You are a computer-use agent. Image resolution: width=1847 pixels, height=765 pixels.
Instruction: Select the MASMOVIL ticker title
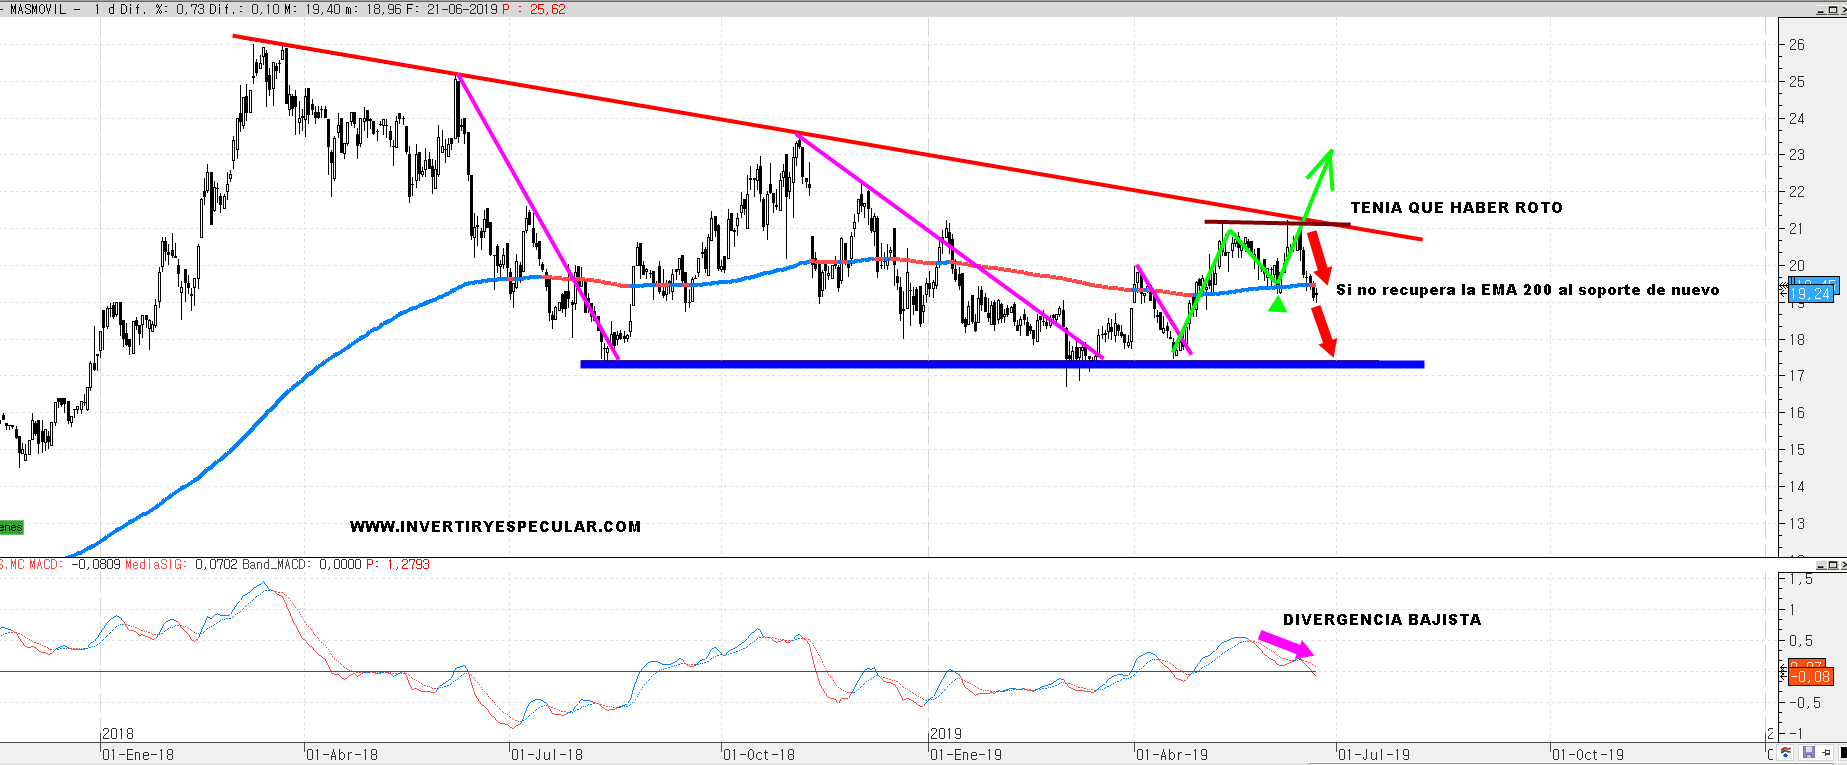click(38, 9)
